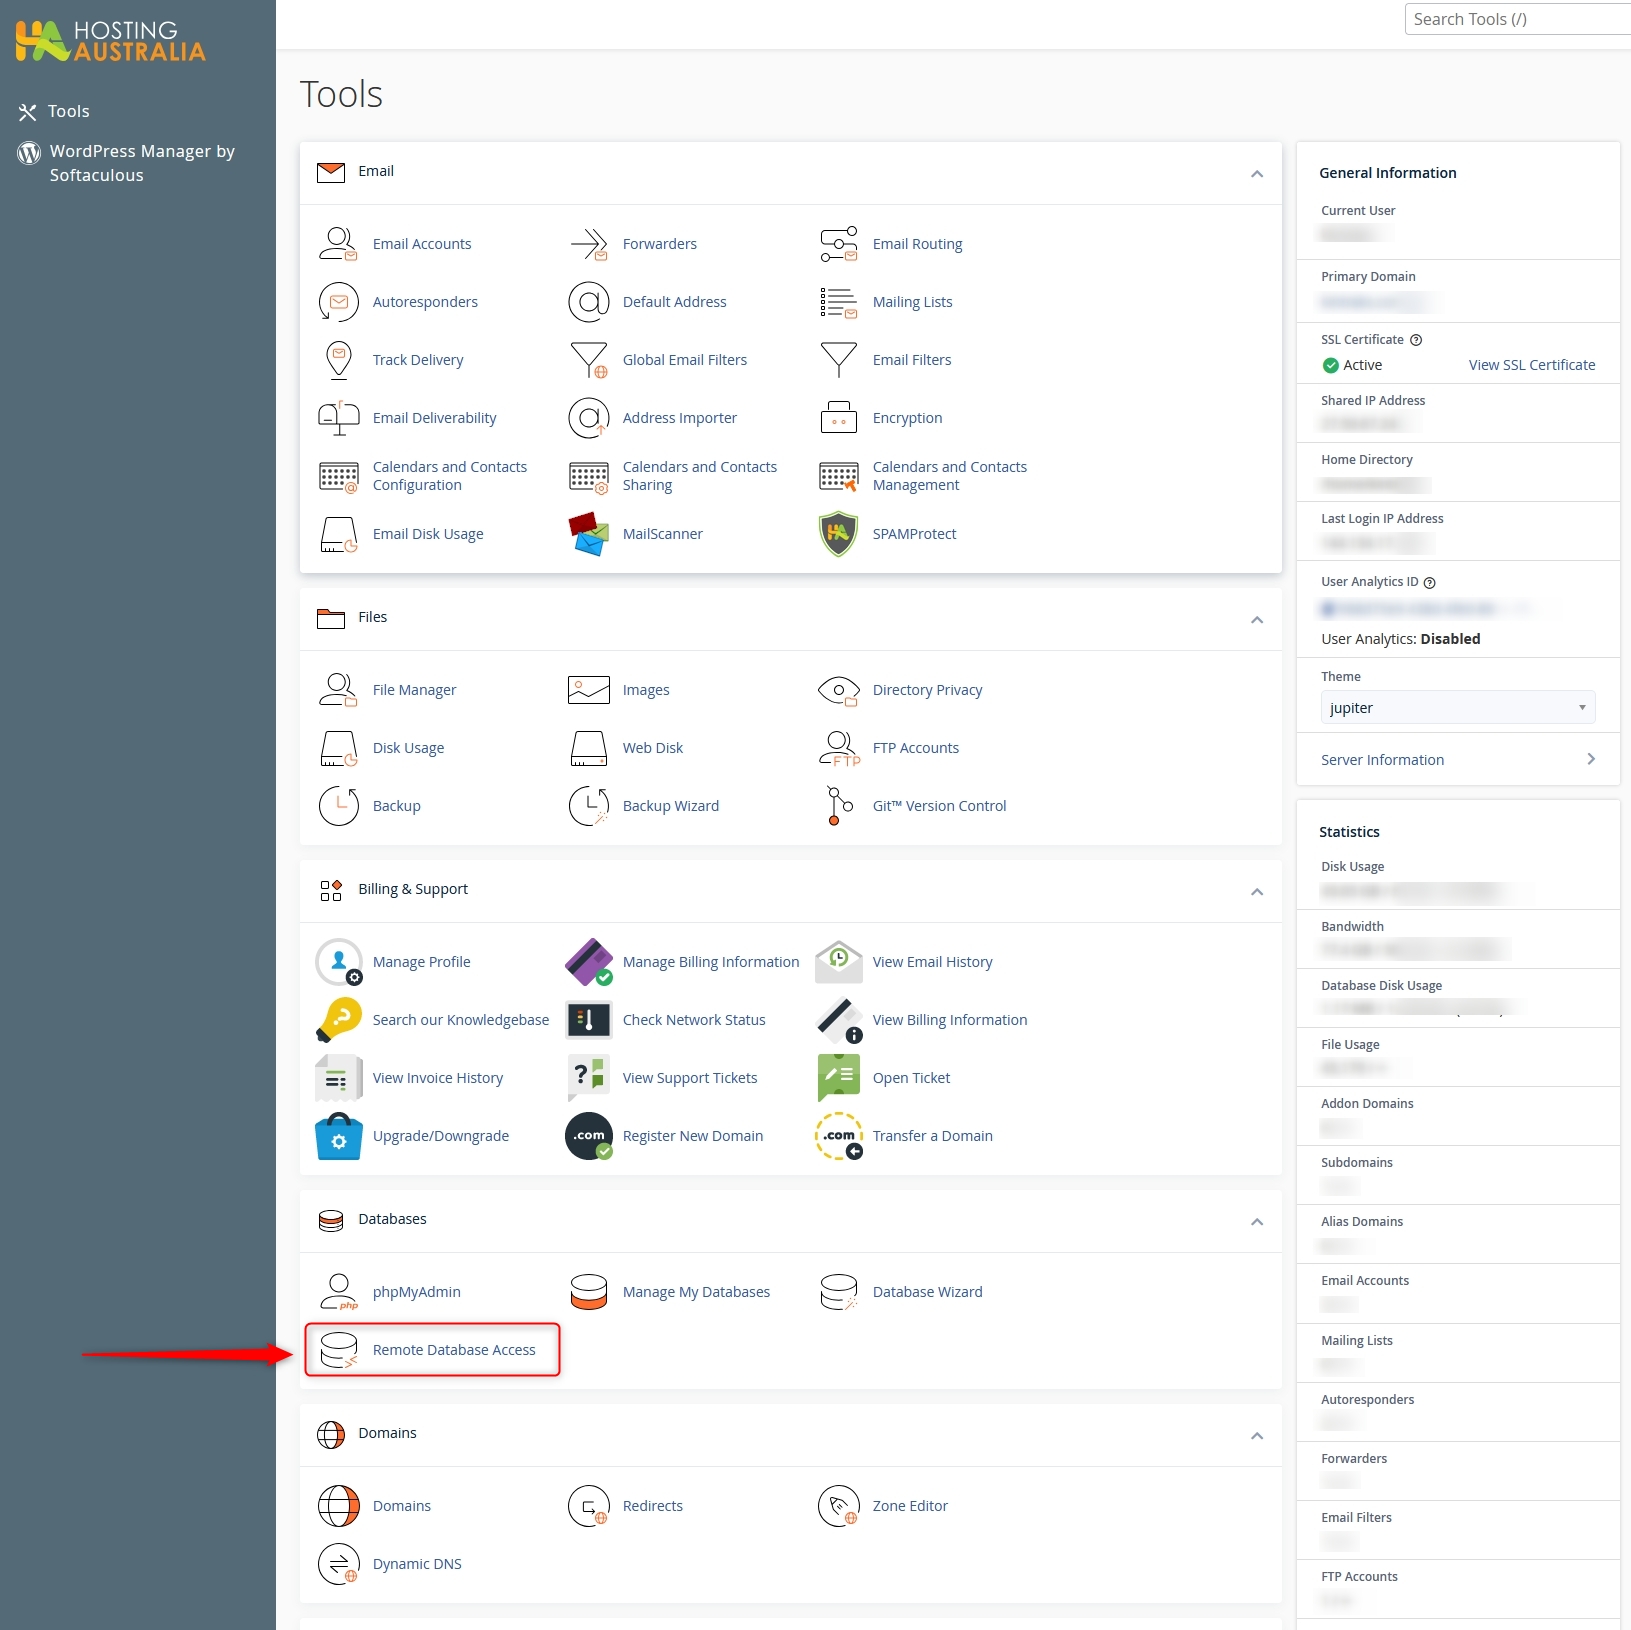Open the SPAMProtect shield icon

[838, 534]
